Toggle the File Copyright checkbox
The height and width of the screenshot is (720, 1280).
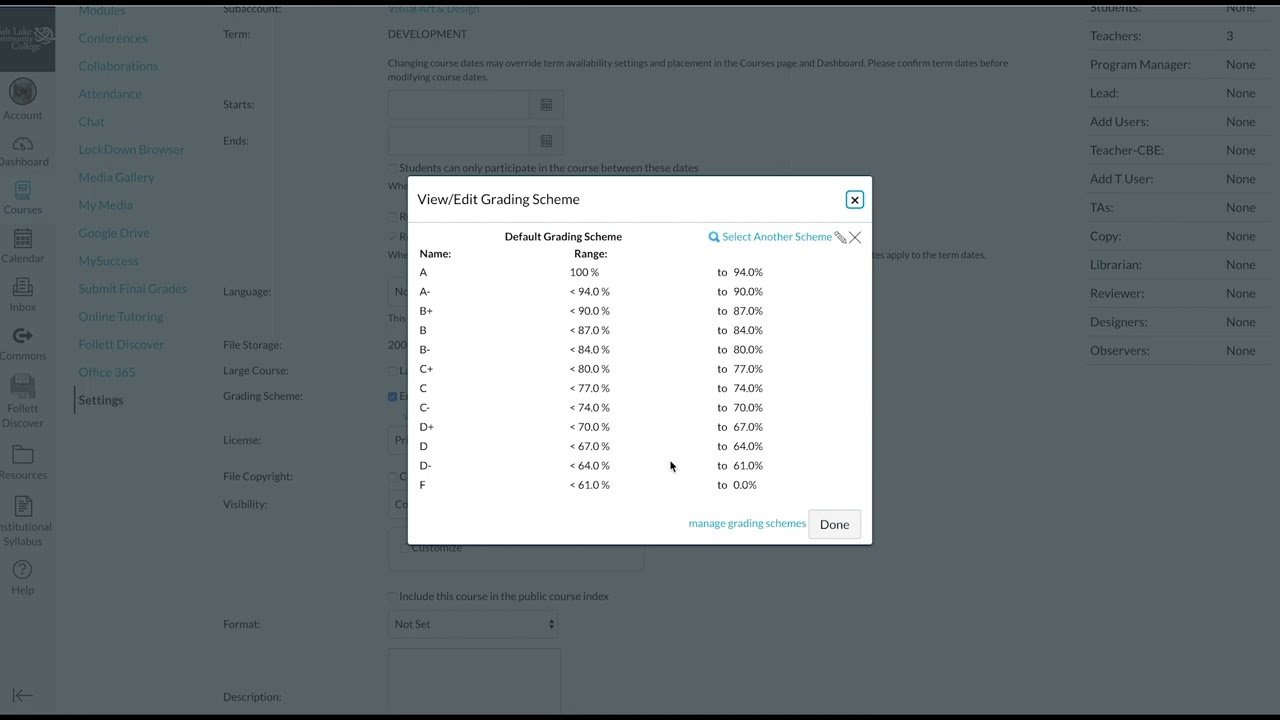pyautogui.click(x=392, y=477)
